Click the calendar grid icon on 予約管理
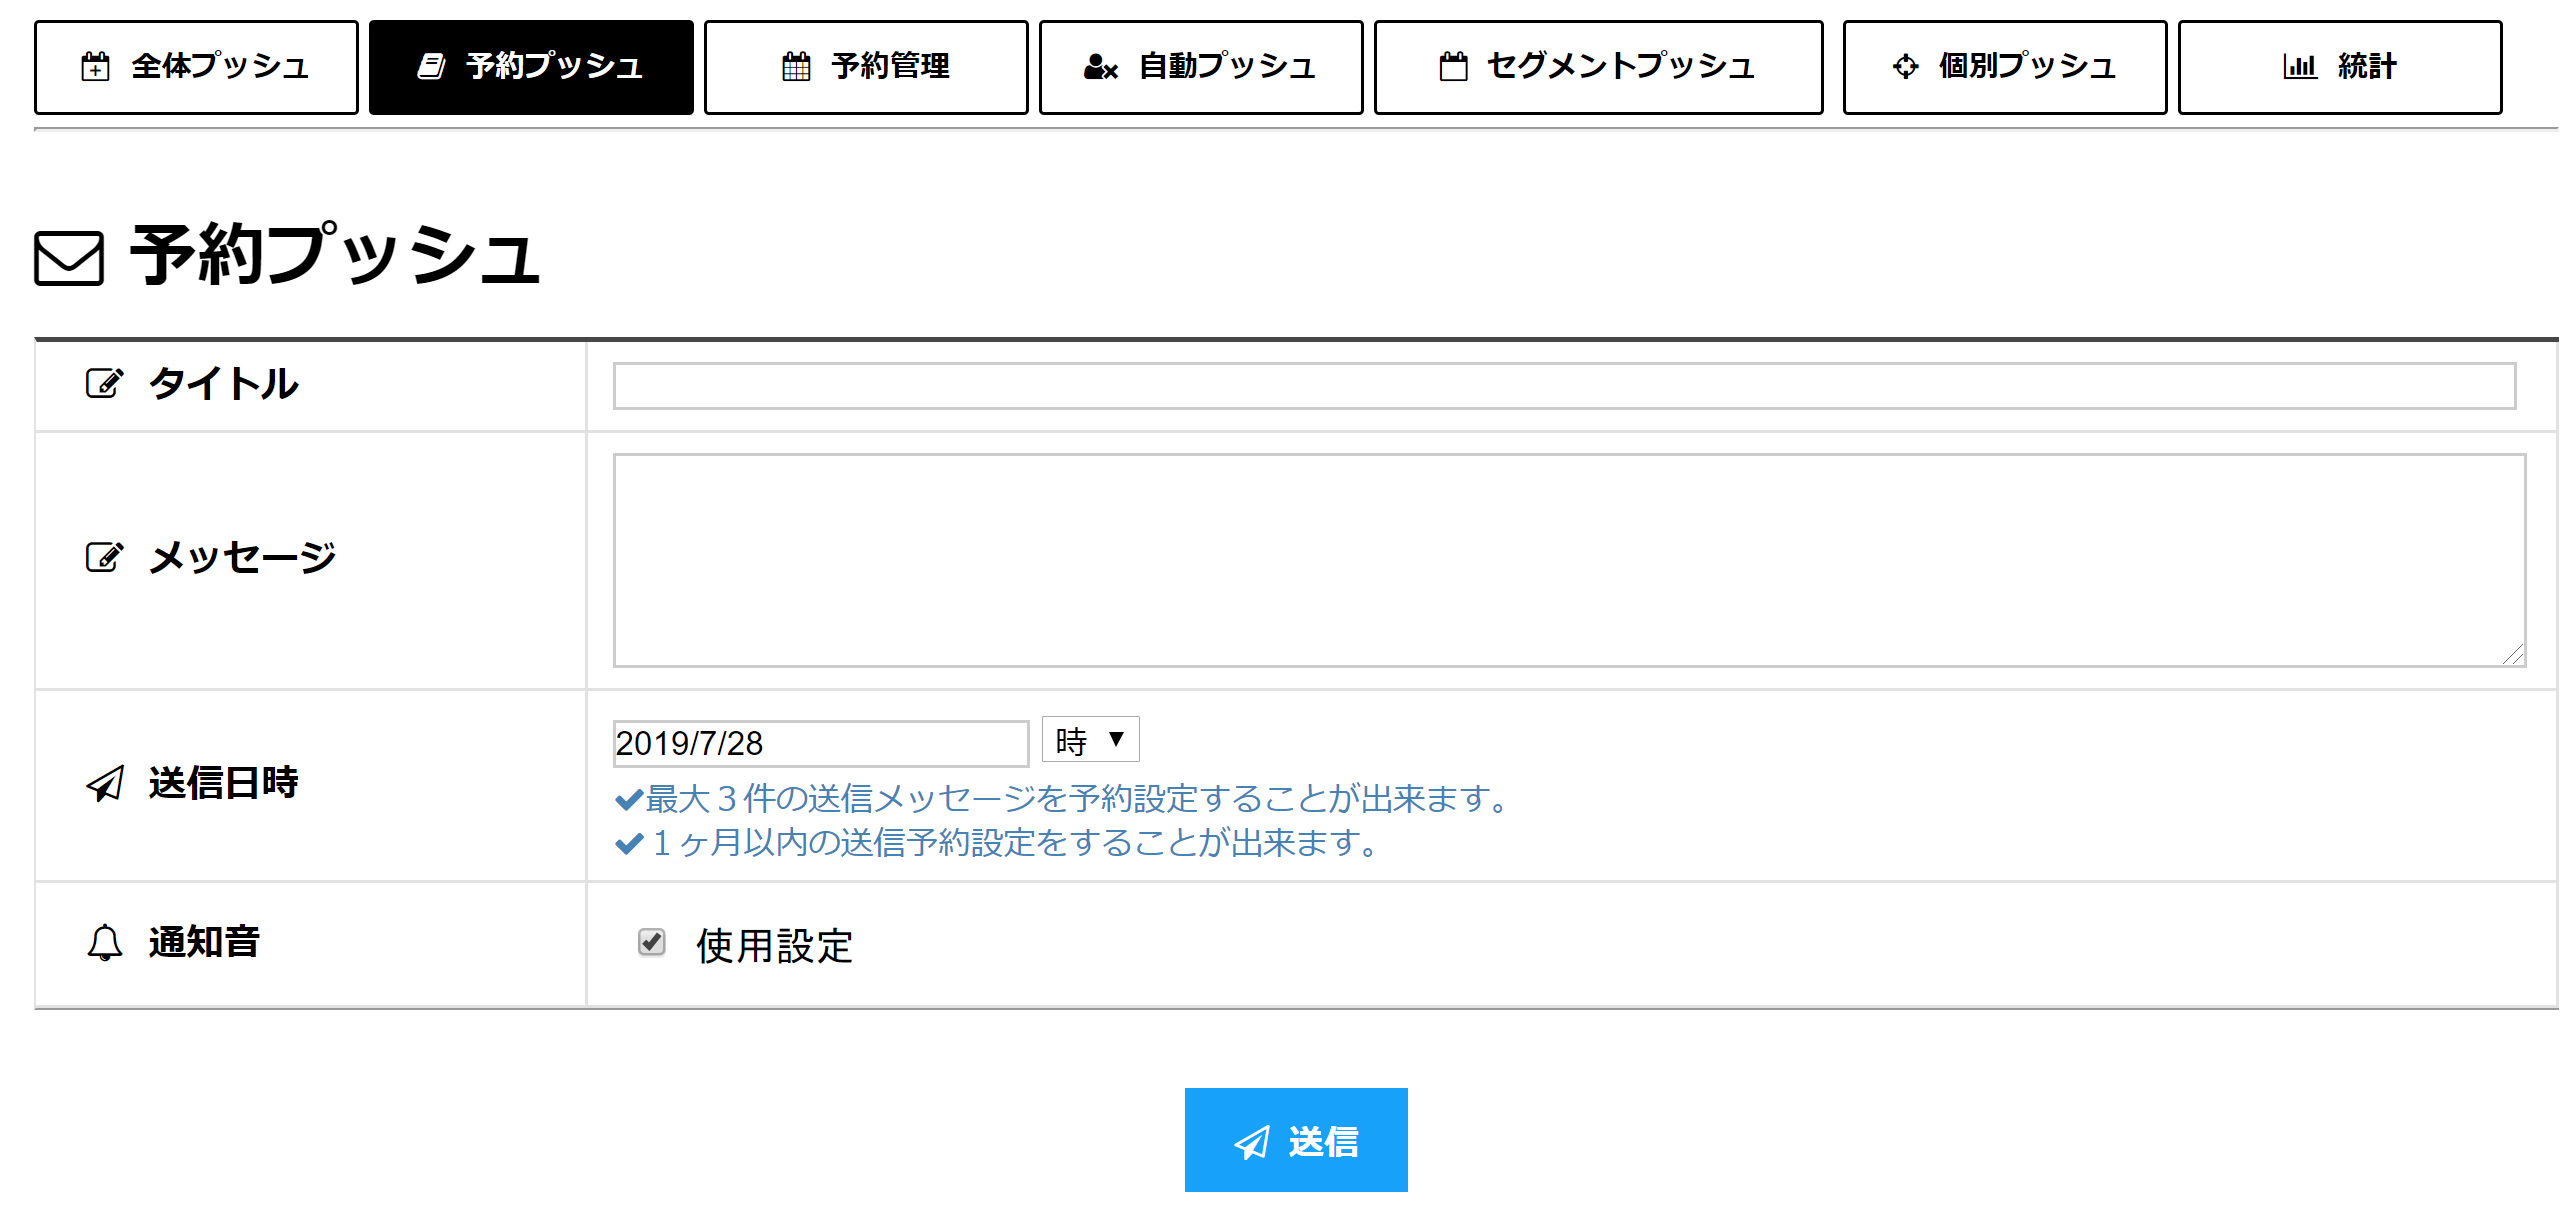The height and width of the screenshot is (1228, 2575). pos(796,67)
